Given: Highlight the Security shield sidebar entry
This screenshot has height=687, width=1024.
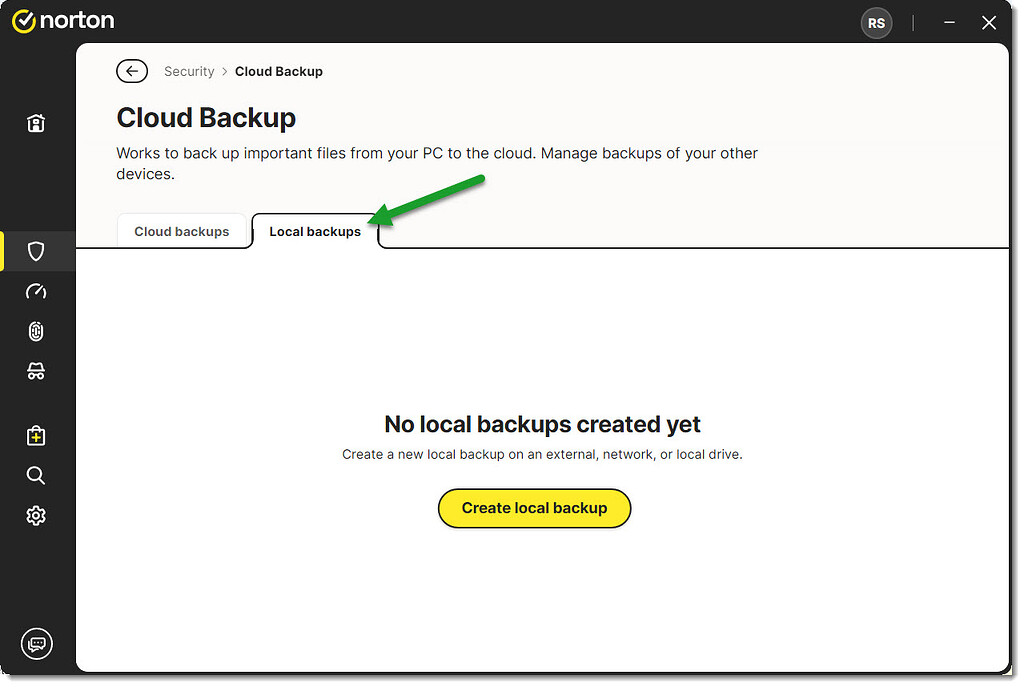Looking at the screenshot, I should 36,251.
